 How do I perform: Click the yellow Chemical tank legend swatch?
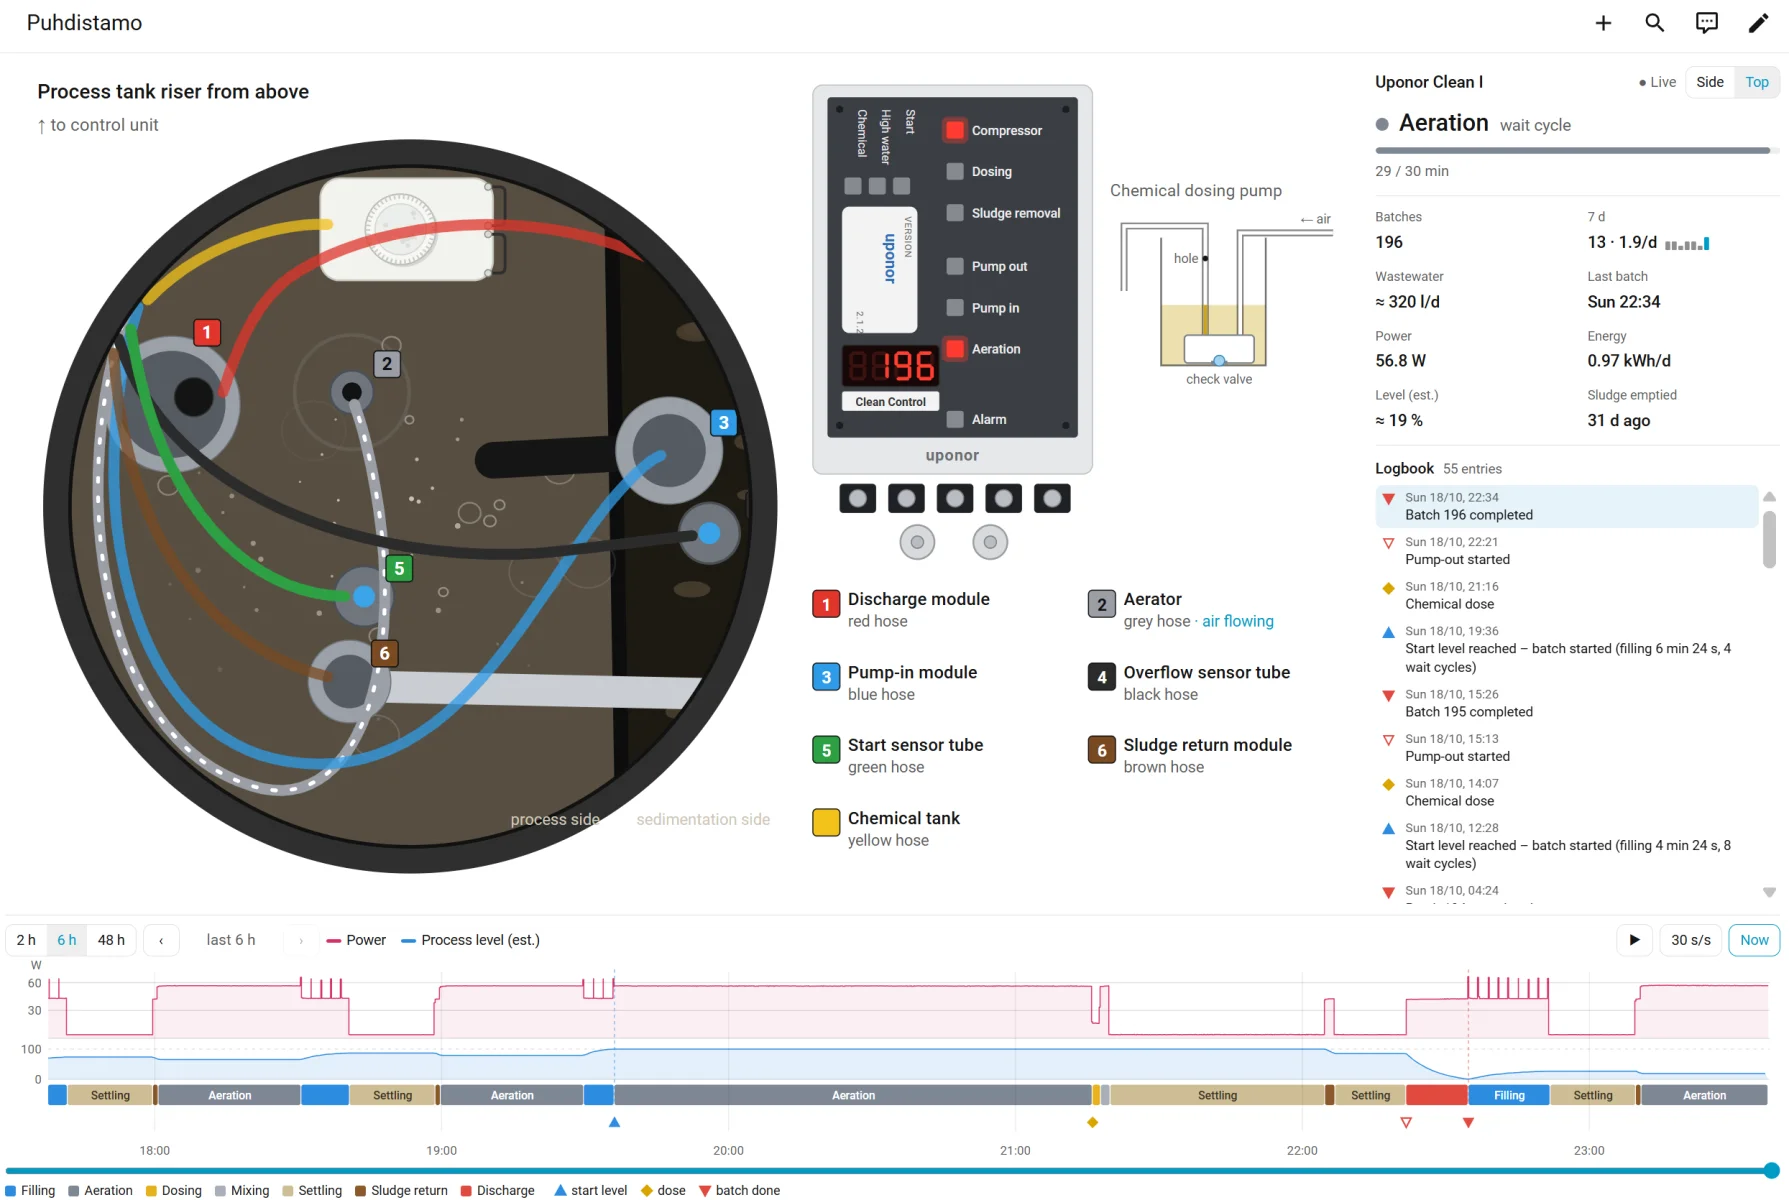pyautogui.click(x=826, y=822)
